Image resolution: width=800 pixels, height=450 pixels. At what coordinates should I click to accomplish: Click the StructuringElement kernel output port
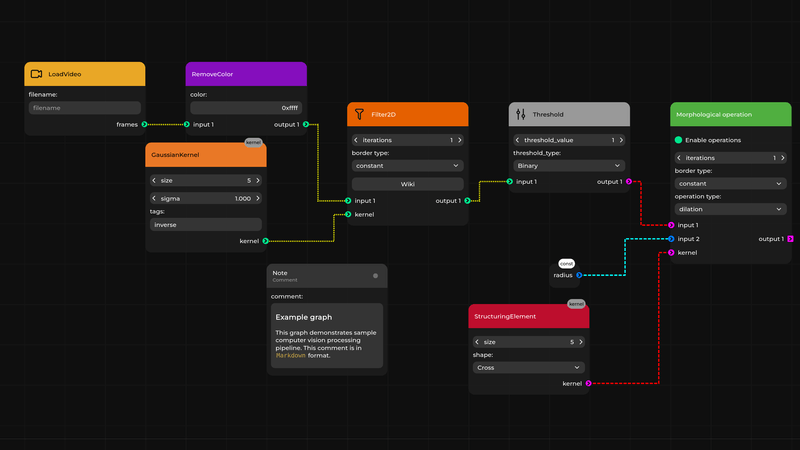588,383
